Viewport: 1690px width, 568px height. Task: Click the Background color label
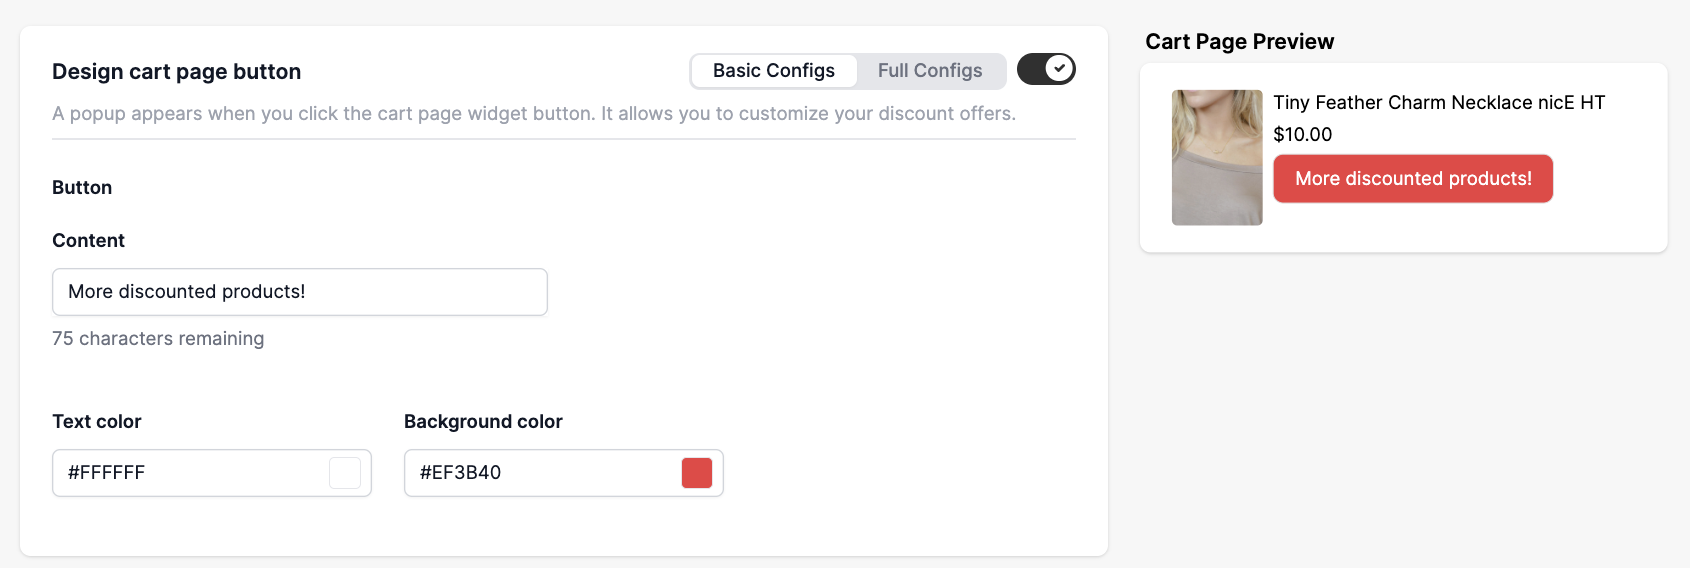pos(483,422)
